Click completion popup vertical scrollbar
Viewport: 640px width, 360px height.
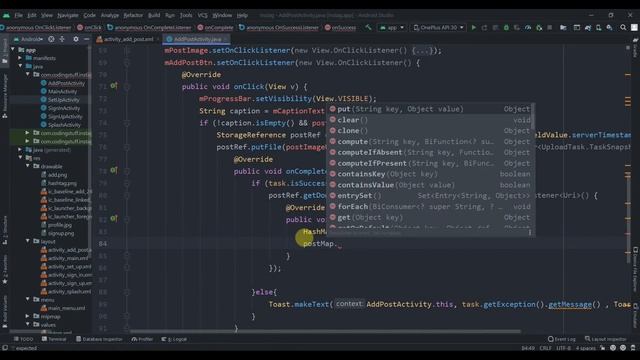tap(533, 116)
